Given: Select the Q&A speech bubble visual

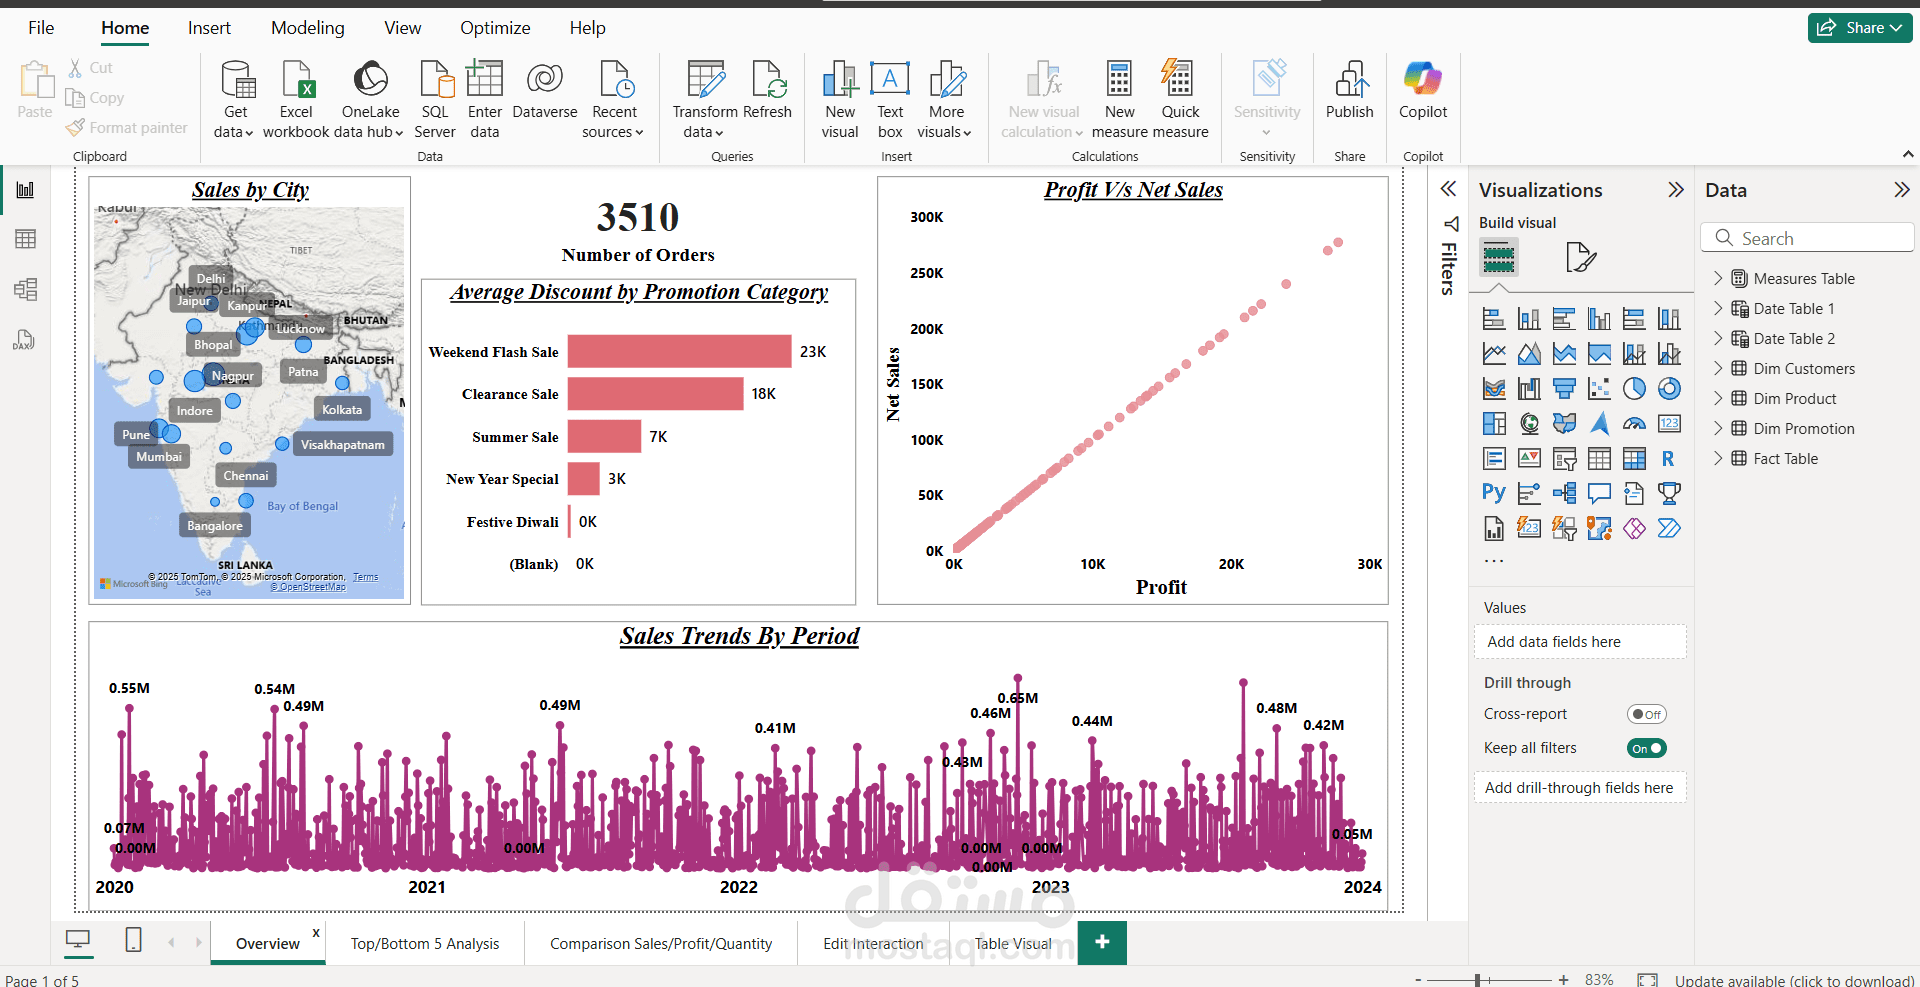Looking at the screenshot, I should pos(1599,493).
